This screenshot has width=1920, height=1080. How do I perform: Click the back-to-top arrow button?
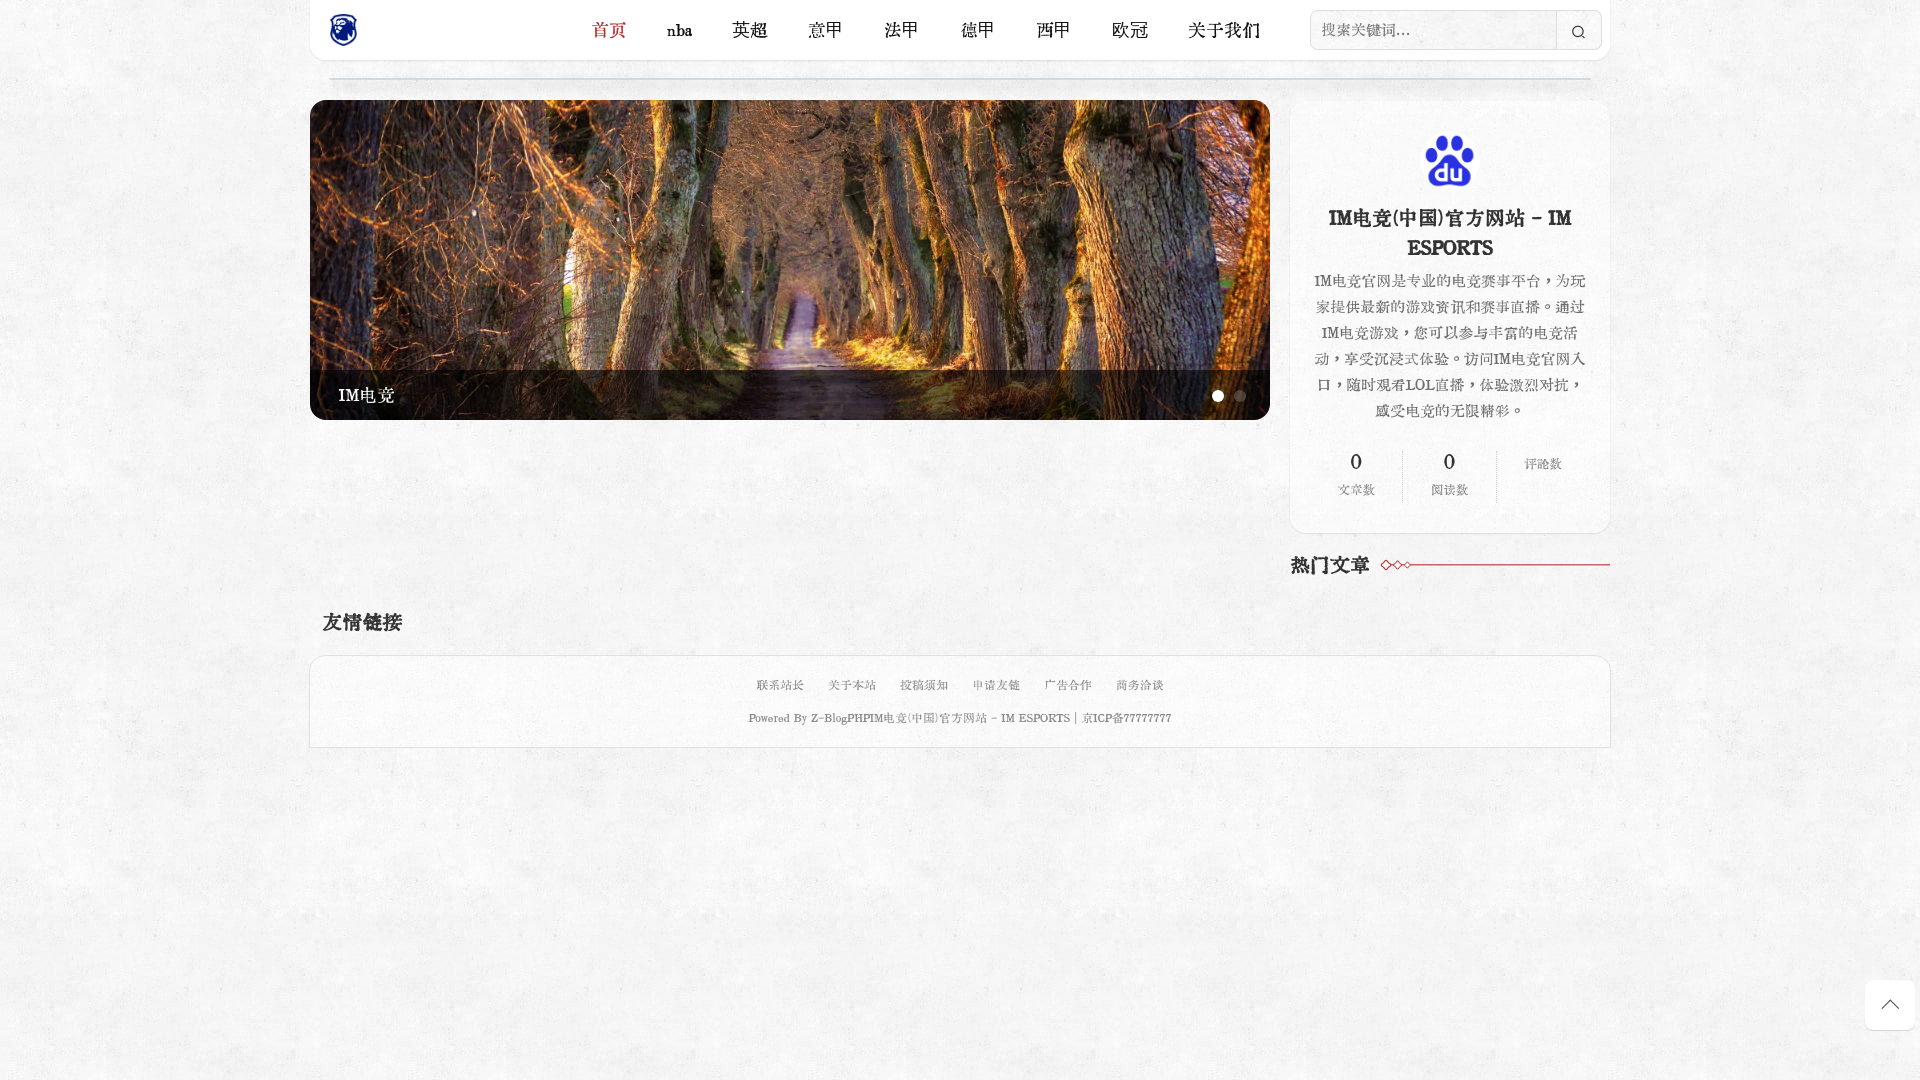click(1889, 1004)
